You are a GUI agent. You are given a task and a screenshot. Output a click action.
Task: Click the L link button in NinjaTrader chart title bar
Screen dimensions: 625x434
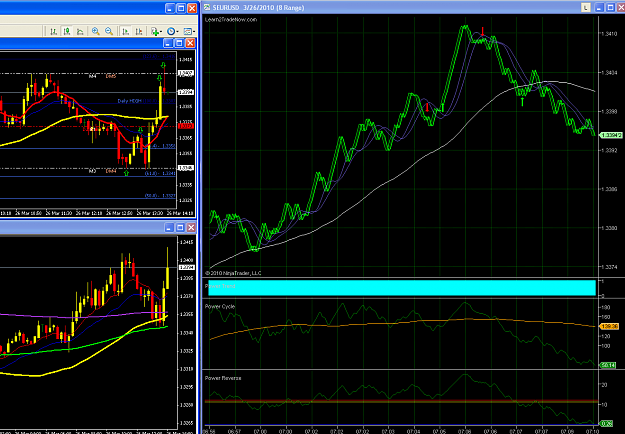click(x=586, y=8)
